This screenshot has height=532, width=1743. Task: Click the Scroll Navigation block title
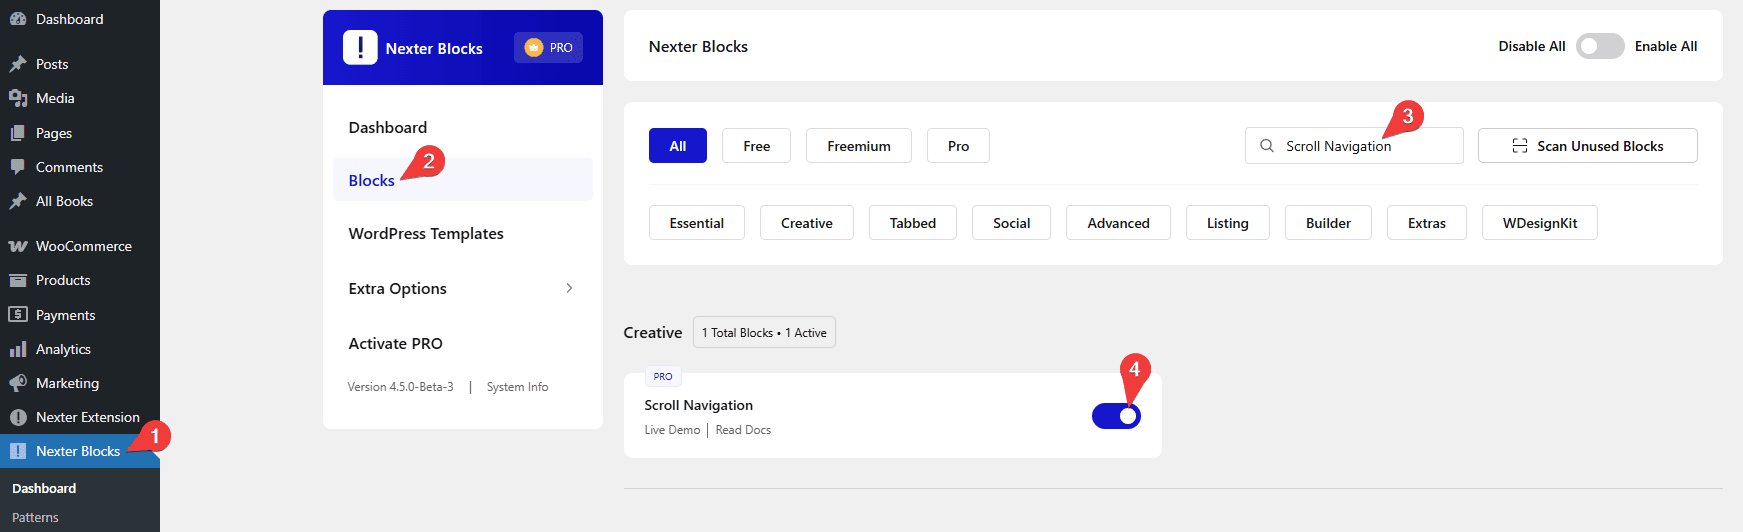click(x=698, y=405)
